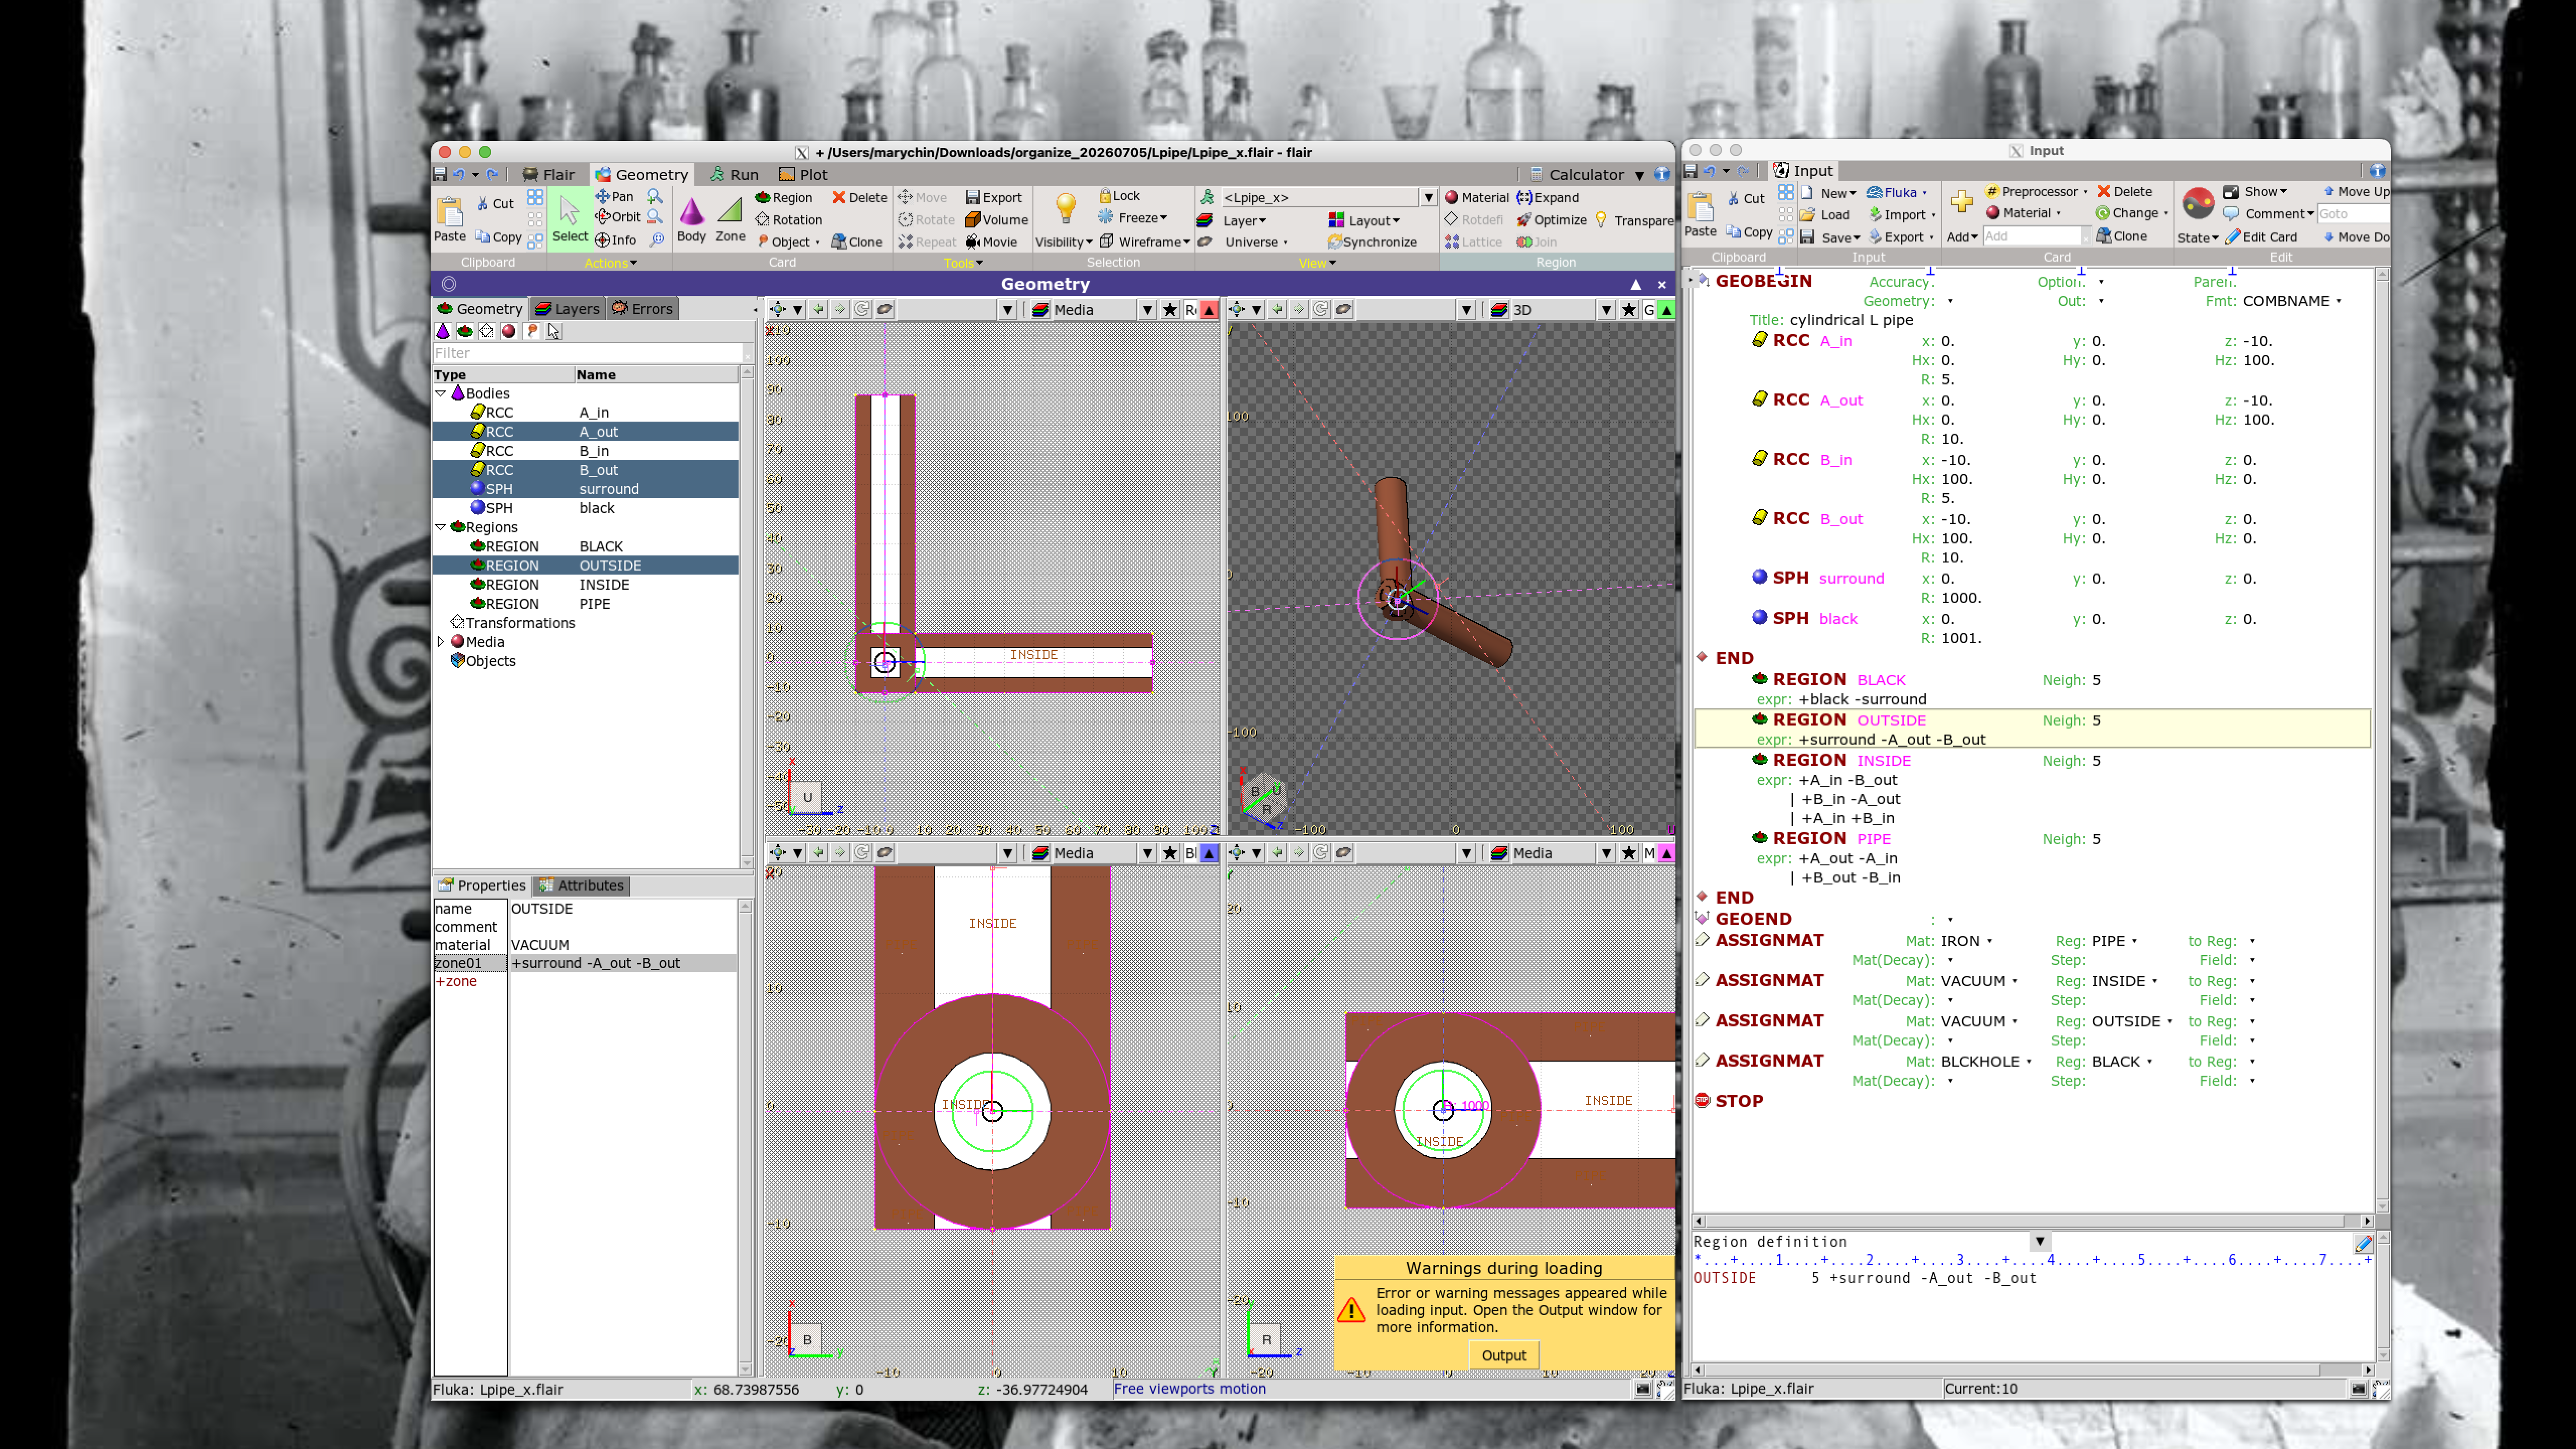Toggle the red triangle in top-left viewport

(x=1209, y=310)
